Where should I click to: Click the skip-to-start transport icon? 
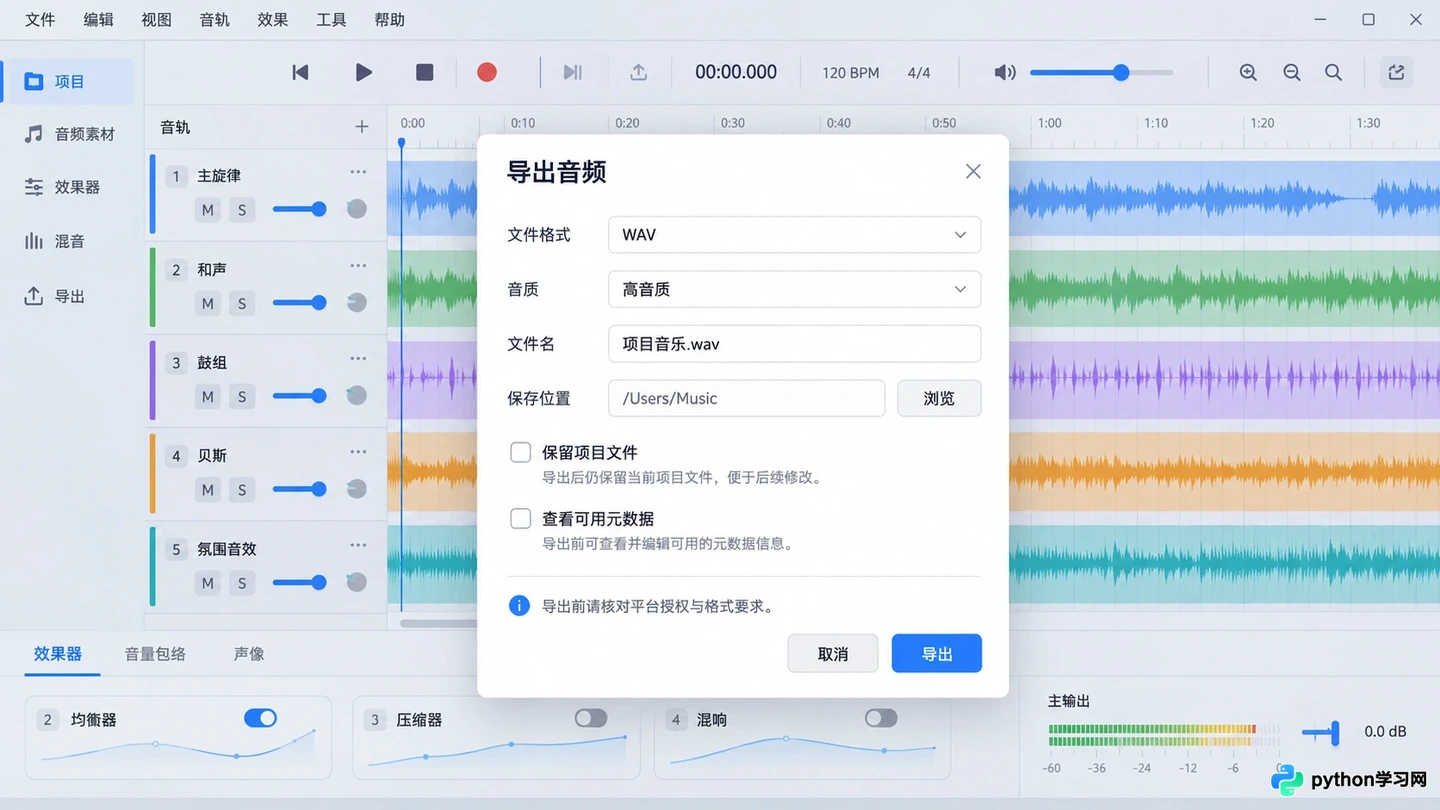click(300, 72)
